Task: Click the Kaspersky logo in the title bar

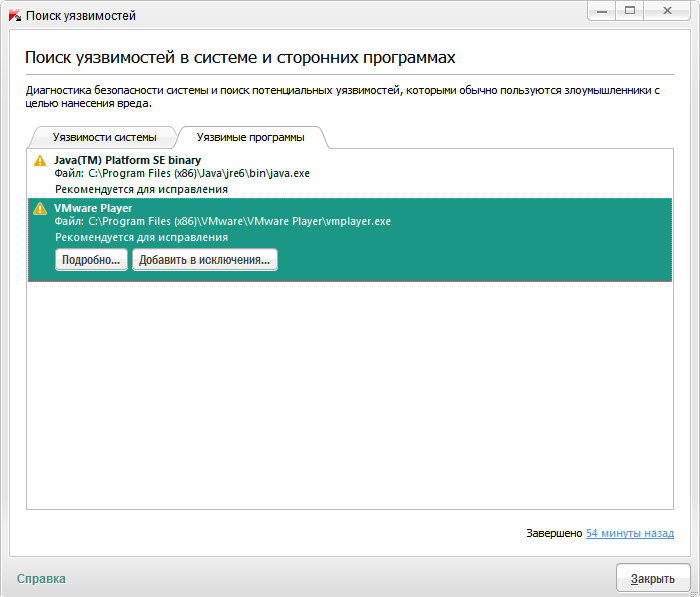Action: [x=15, y=16]
